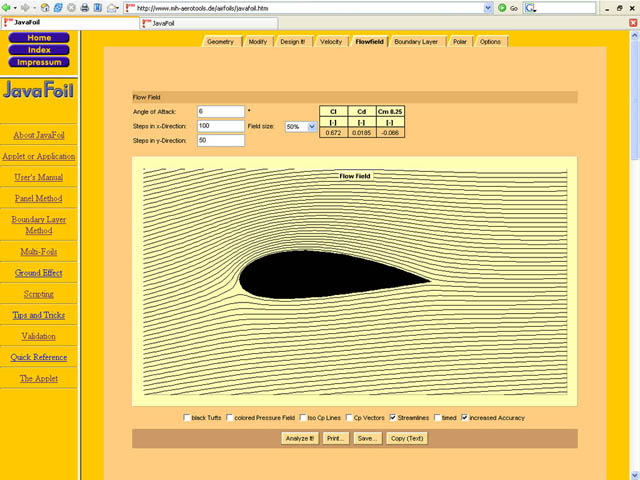Click the Impressum navigation button
Screen dimensions: 640x480
[39, 62]
